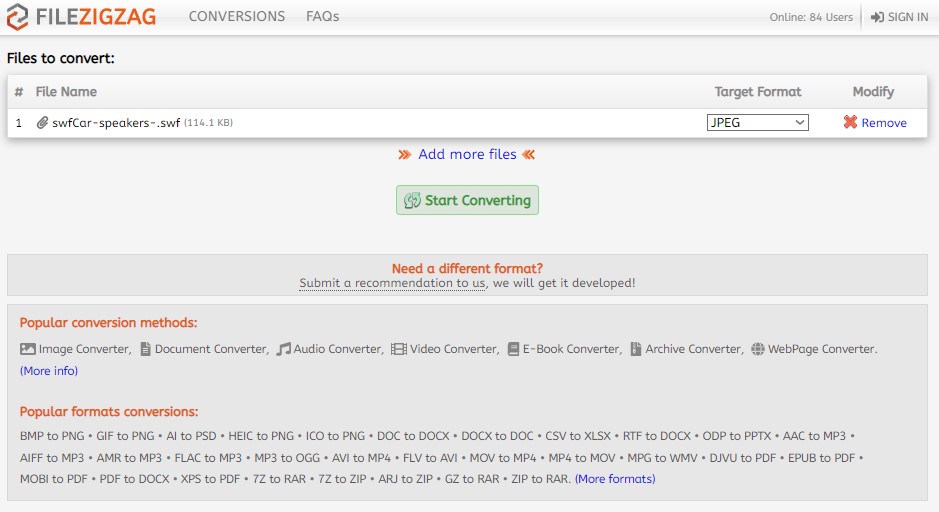Click the FileZigZag logo icon
Screen dimensions: 939x512
point(17,16)
